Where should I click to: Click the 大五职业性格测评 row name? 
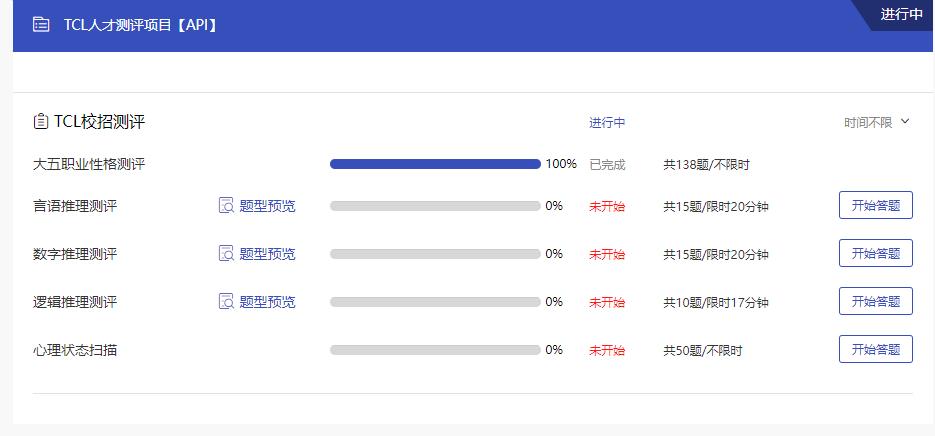[x=89, y=164]
